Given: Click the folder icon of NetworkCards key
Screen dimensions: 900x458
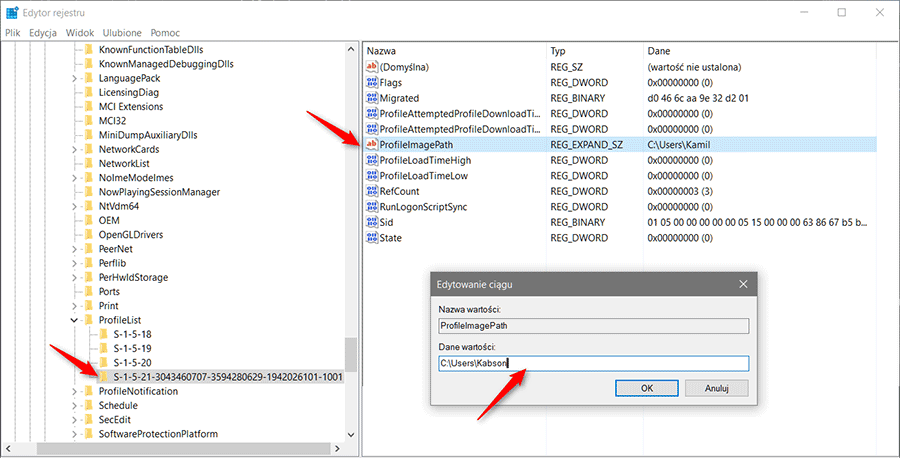Looking at the screenshot, I should (88, 149).
